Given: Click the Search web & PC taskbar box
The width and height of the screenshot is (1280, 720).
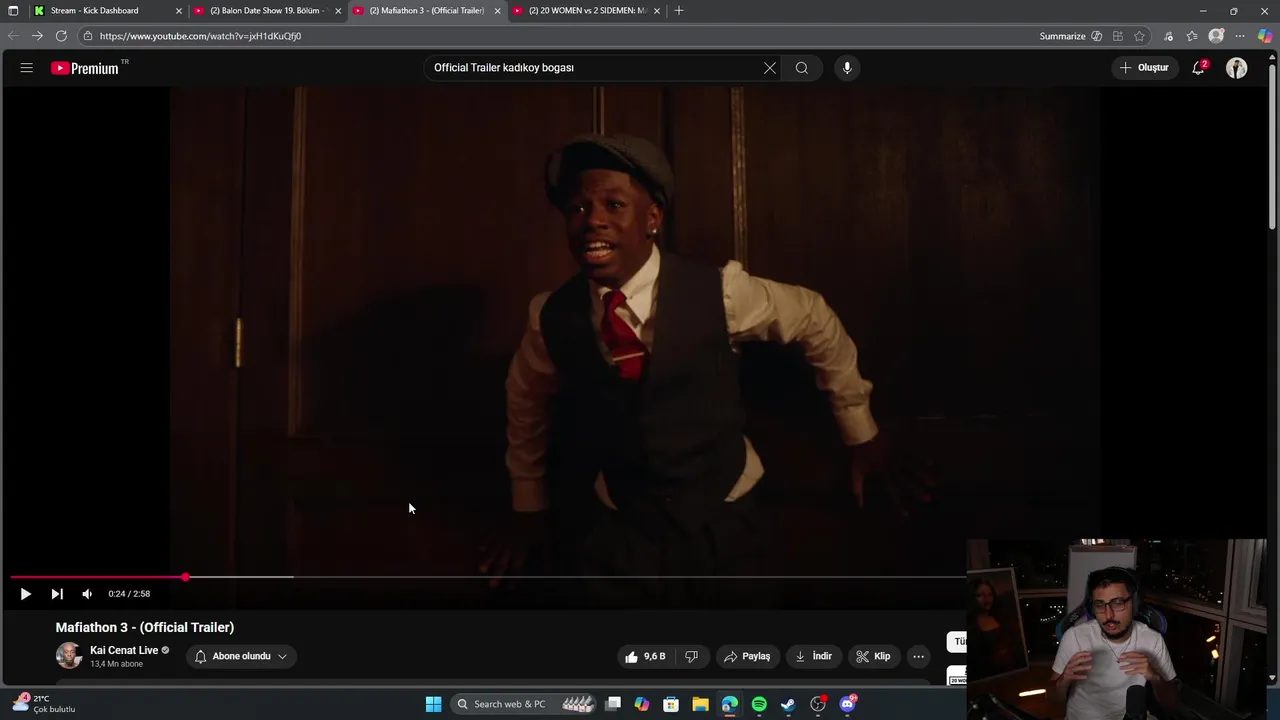Looking at the screenshot, I should (x=524, y=704).
